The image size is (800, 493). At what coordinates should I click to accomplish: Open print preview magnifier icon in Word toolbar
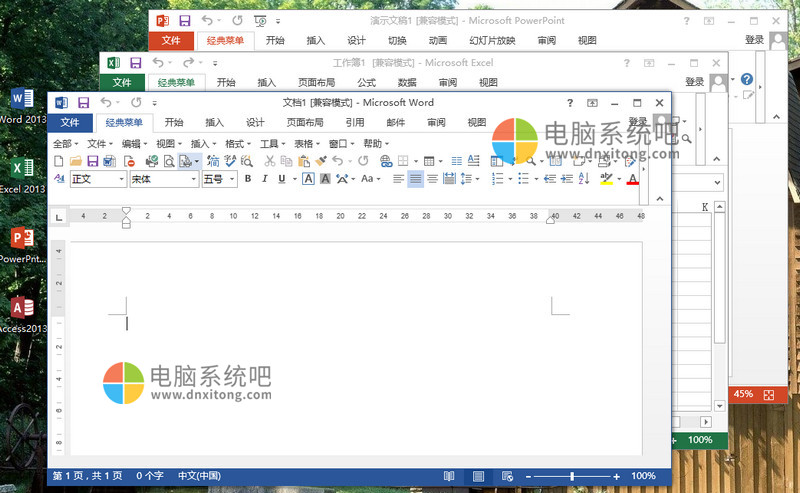(x=169, y=161)
